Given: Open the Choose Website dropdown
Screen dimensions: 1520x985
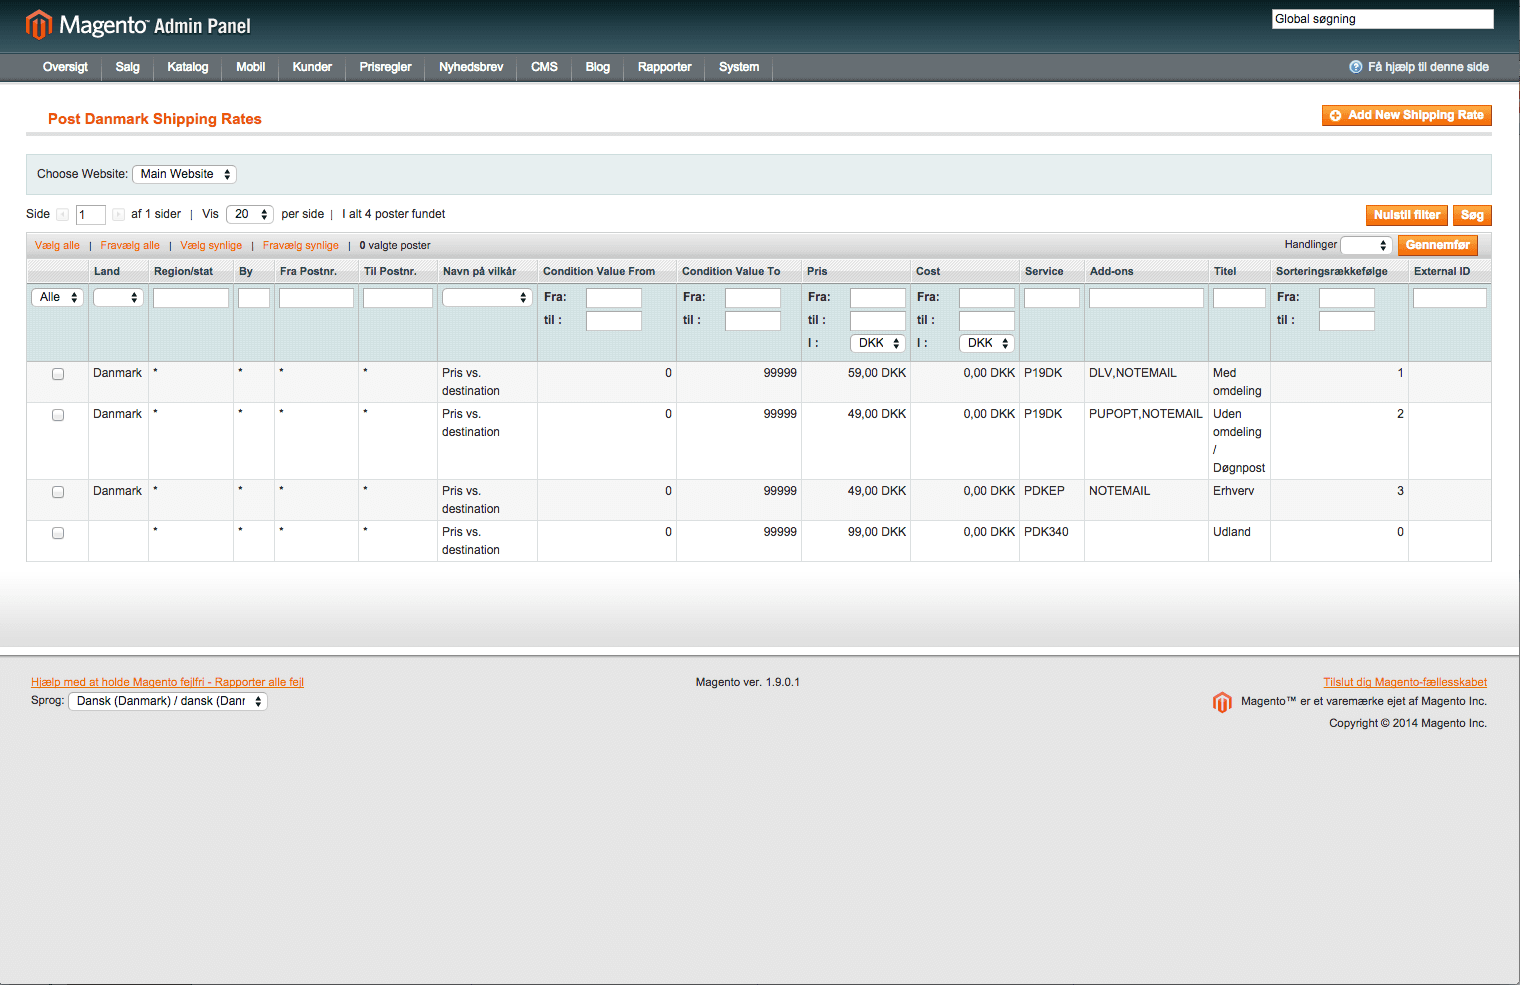Looking at the screenshot, I should click(184, 174).
